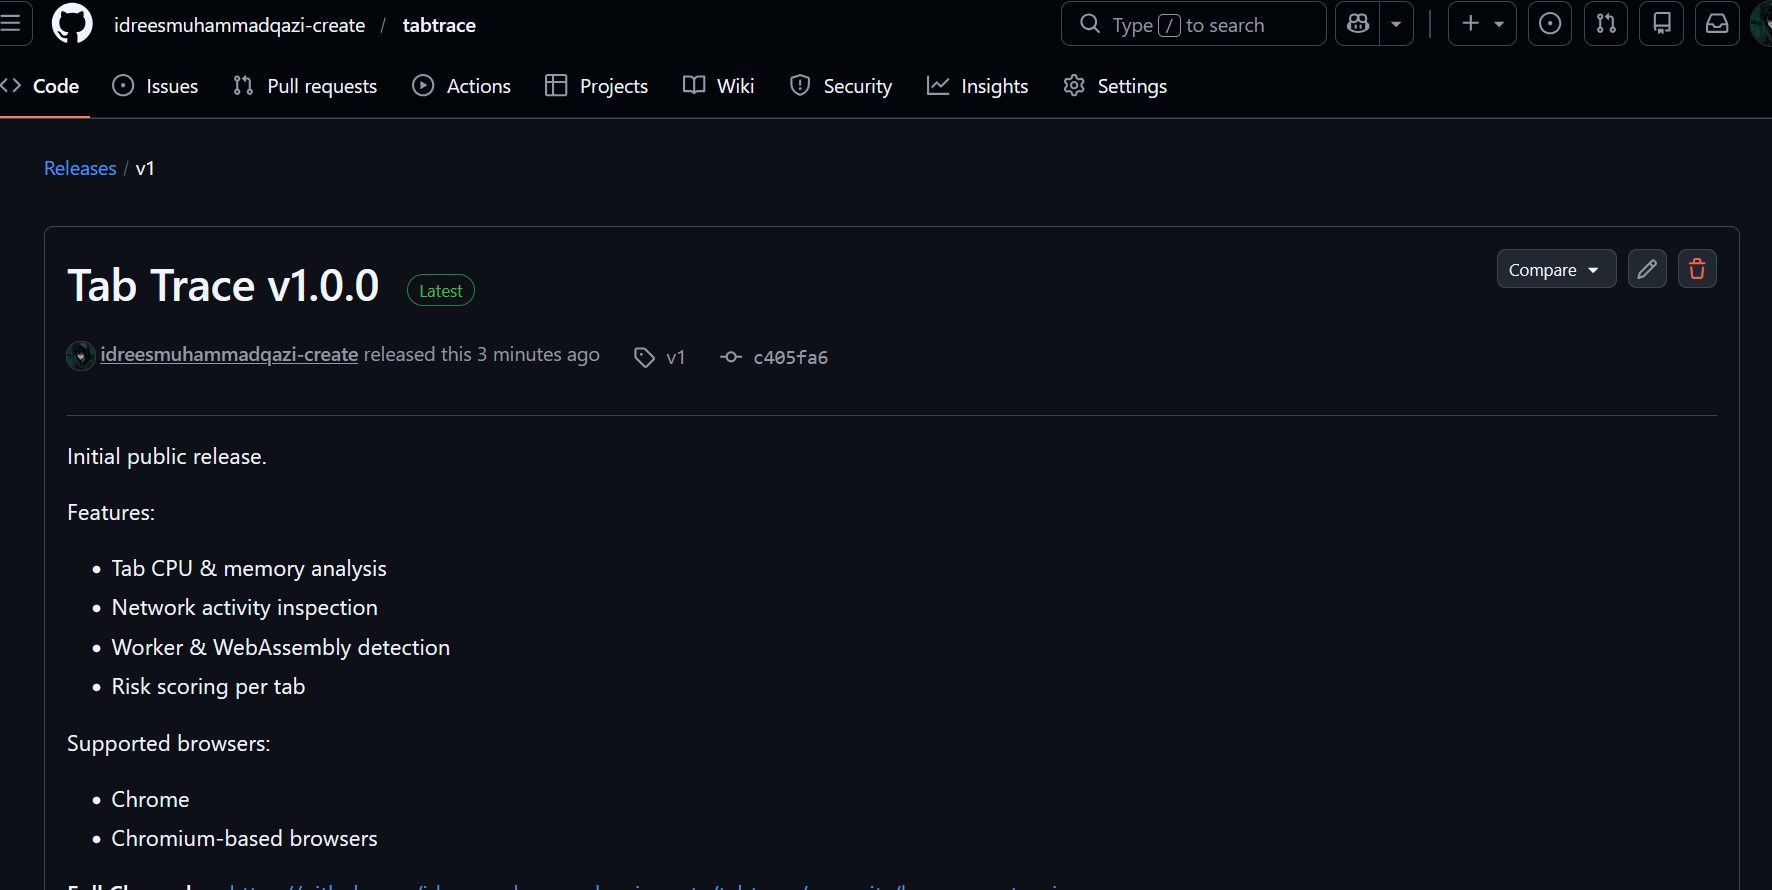The height and width of the screenshot is (890, 1772).
Task: Open the issues icon in header
Action: click(x=1549, y=24)
